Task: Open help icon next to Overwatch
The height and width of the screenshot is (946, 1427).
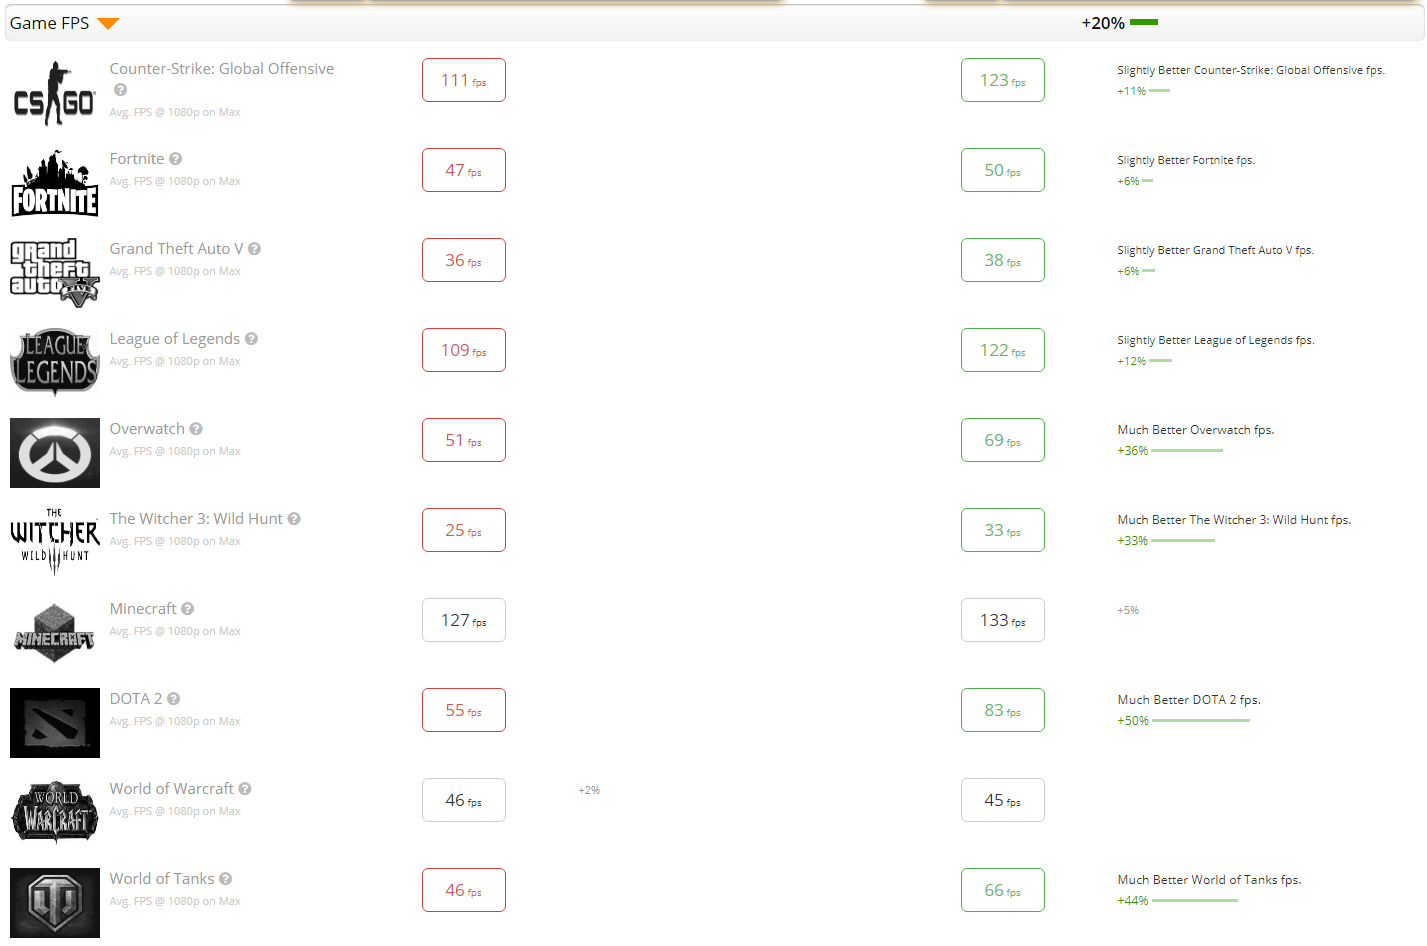Action: 196,429
